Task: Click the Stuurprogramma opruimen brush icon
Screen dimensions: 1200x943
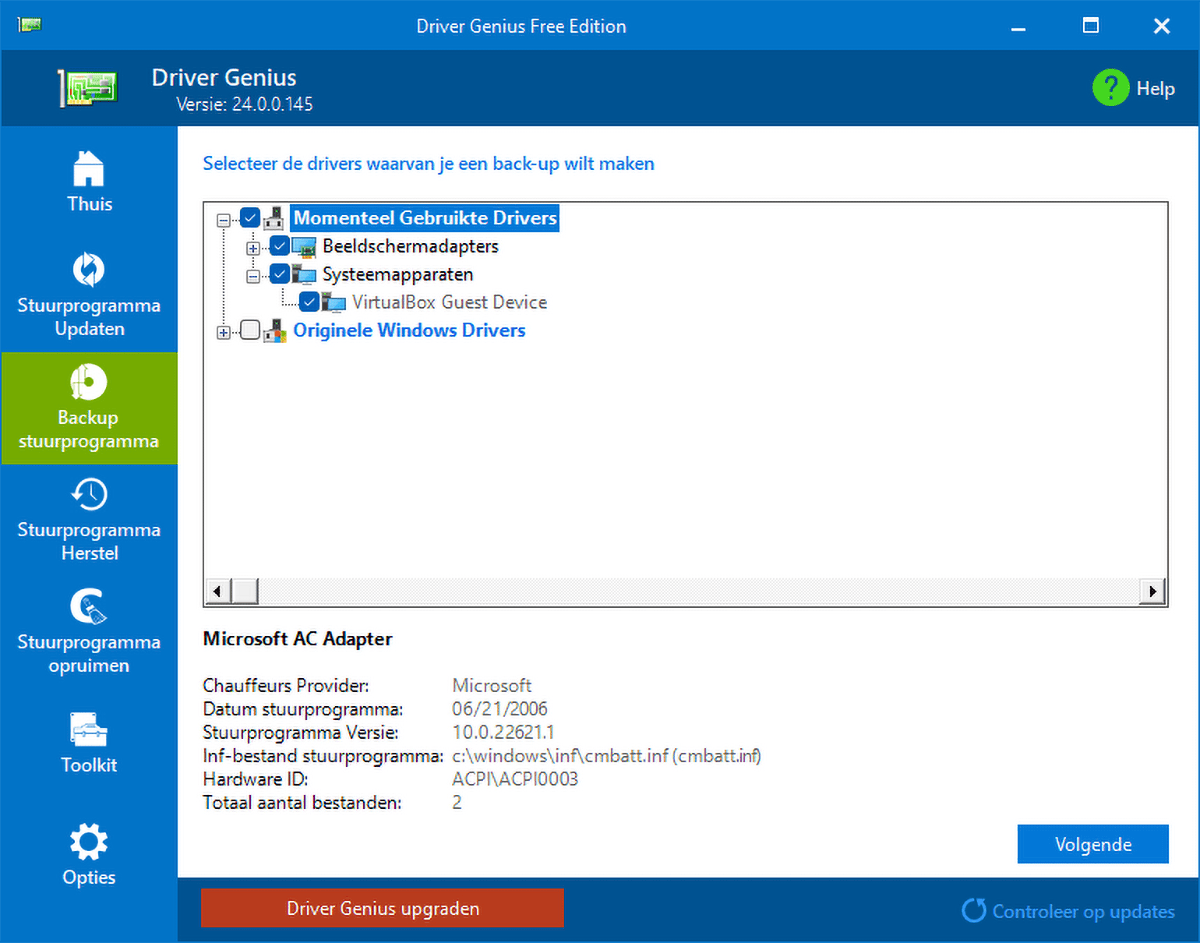Action: click(x=89, y=606)
